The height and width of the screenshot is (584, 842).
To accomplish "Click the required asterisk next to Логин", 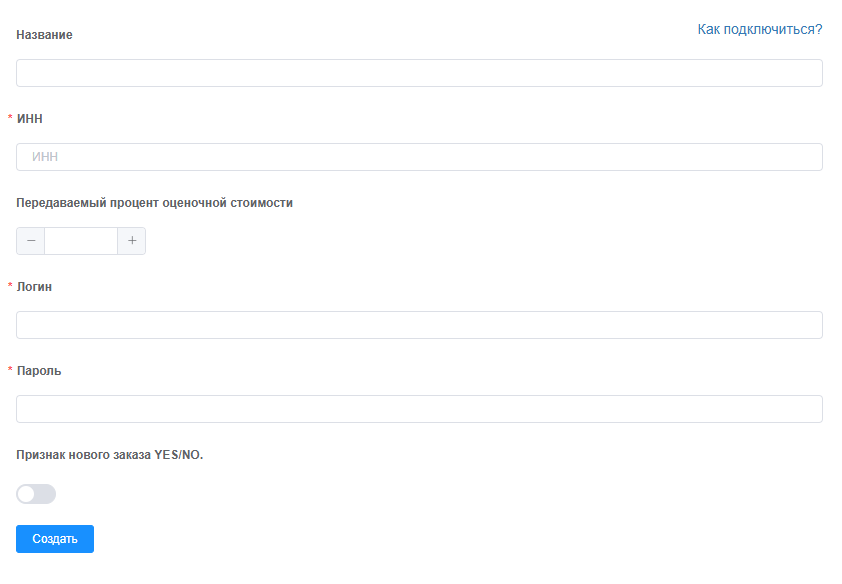I will pos(10,287).
